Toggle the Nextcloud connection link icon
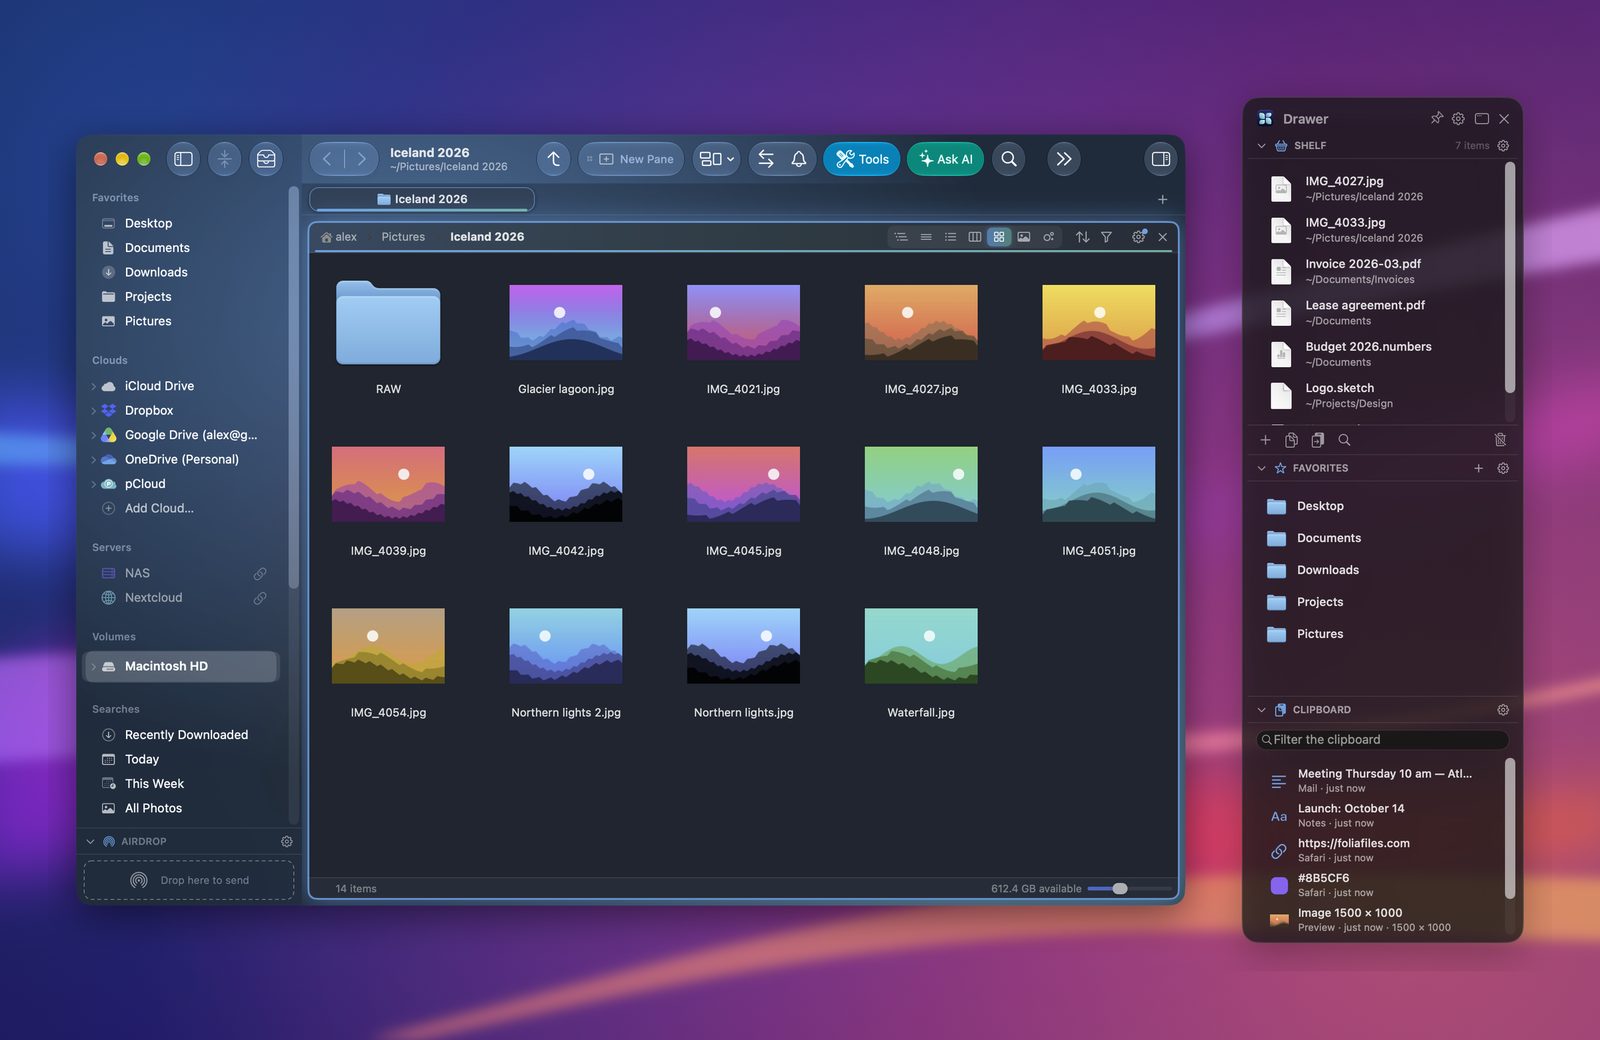1600x1040 pixels. [x=260, y=598]
